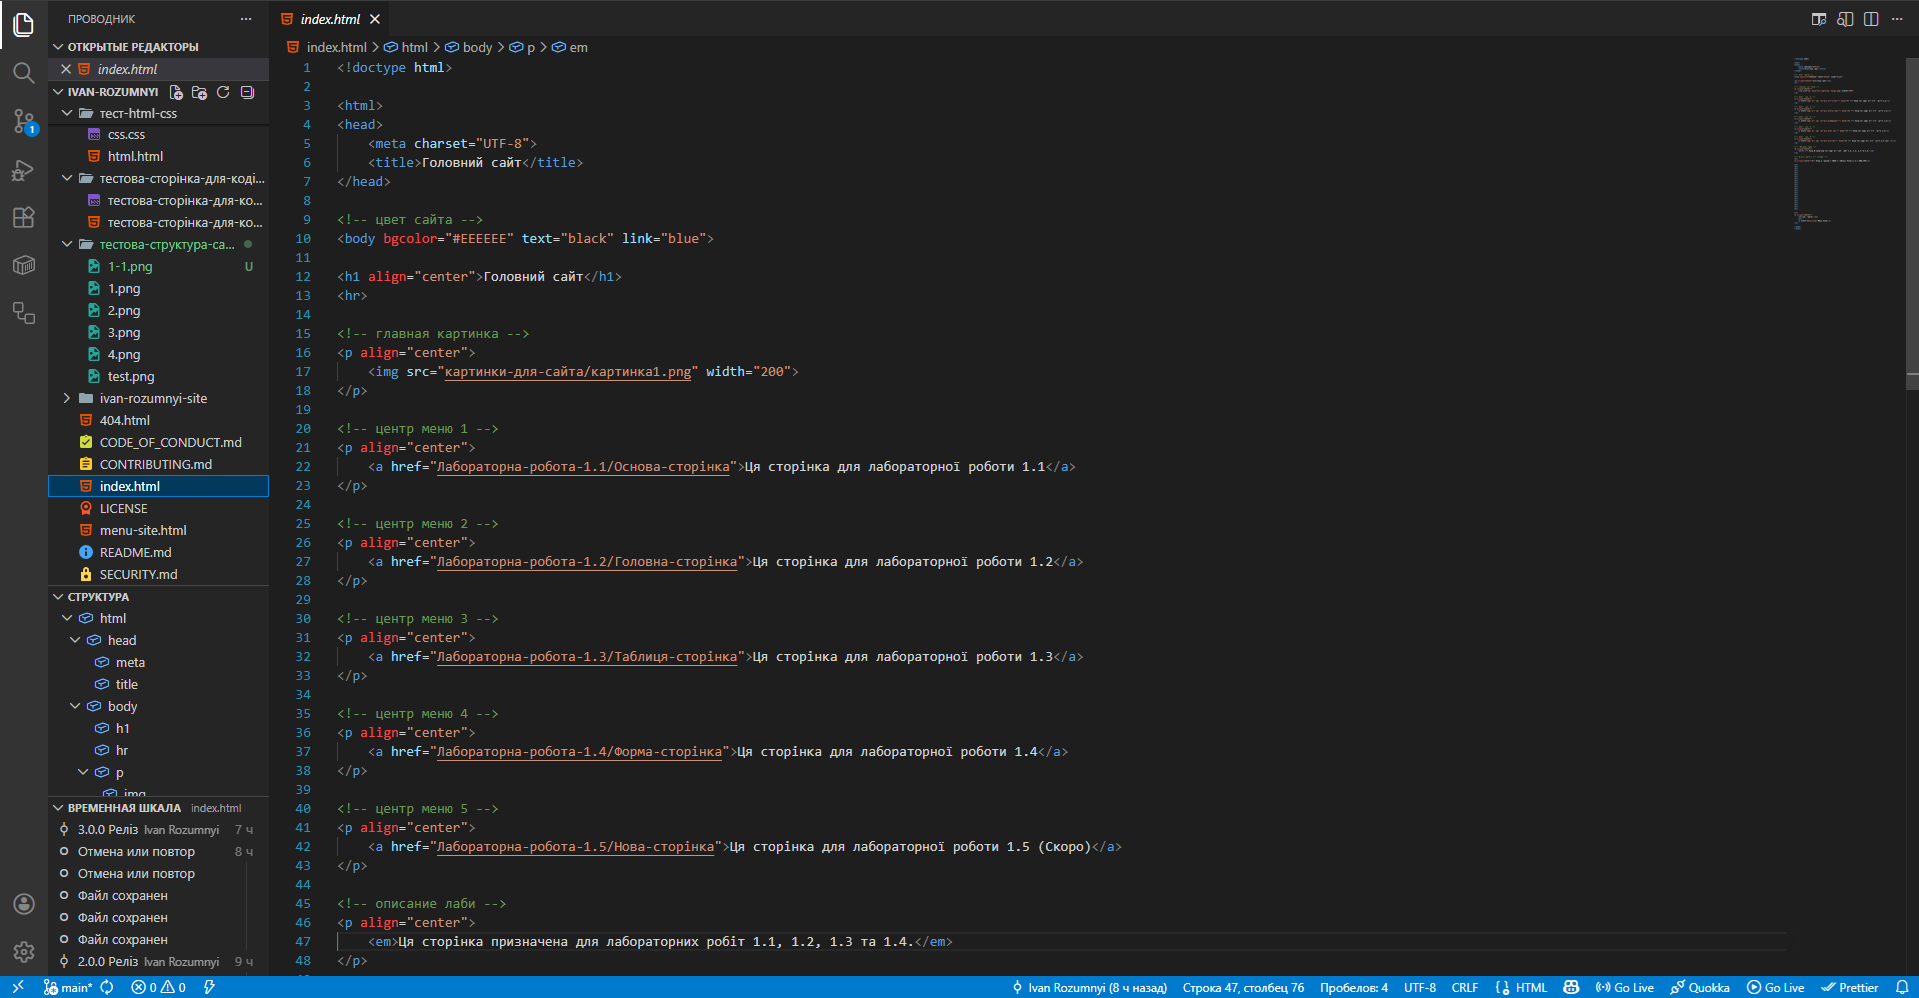
Task: Click the main* branch in status bar
Action: [x=68, y=987]
